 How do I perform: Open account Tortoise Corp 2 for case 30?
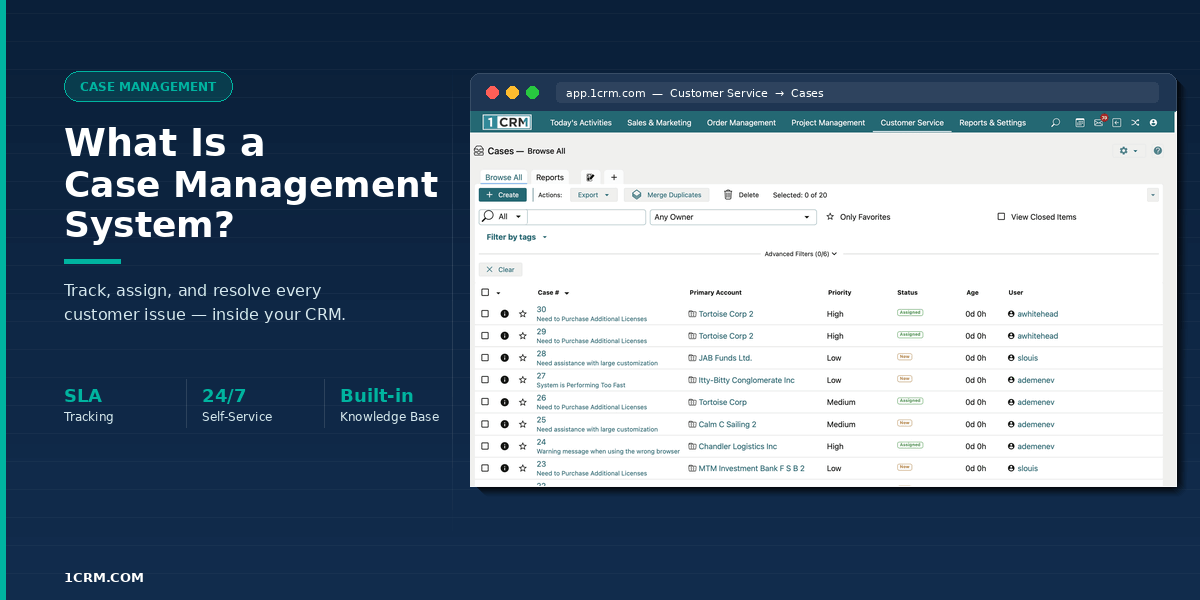(726, 314)
